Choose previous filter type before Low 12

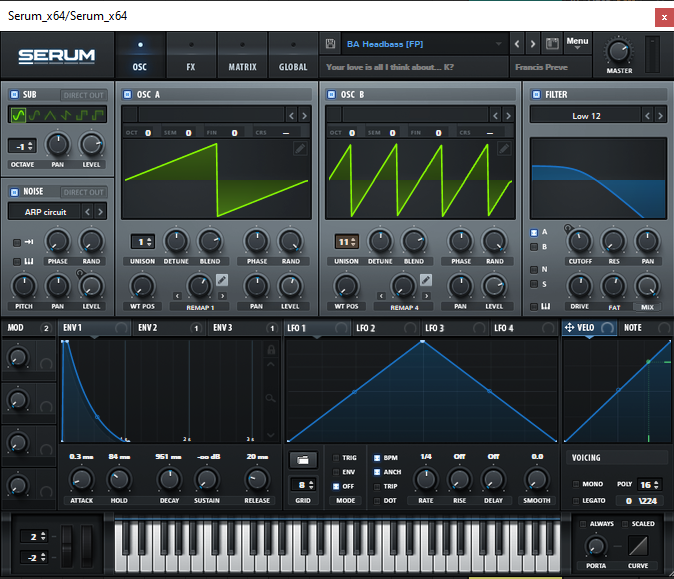point(648,115)
